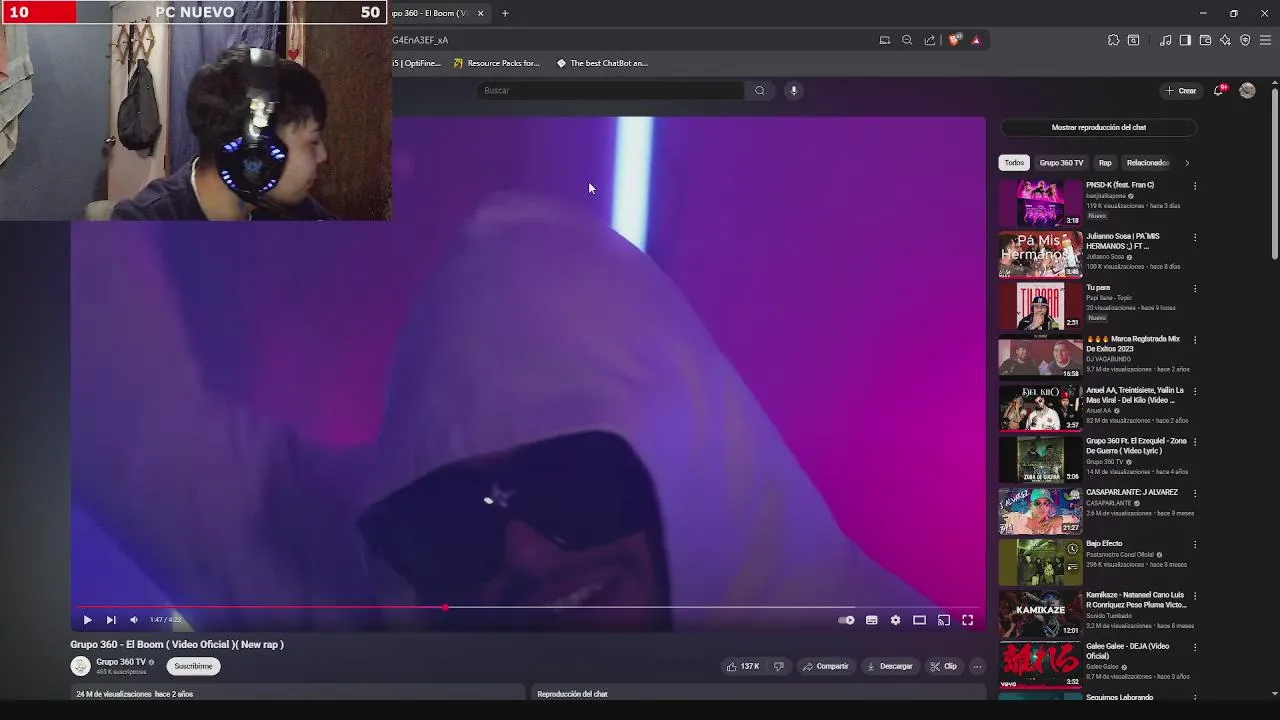Open the Crear create menu
This screenshot has width=1280, height=720.
tap(1180, 91)
